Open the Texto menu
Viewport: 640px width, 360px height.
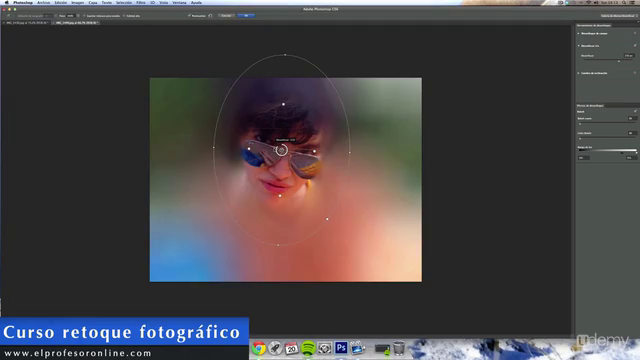[107, 2]
